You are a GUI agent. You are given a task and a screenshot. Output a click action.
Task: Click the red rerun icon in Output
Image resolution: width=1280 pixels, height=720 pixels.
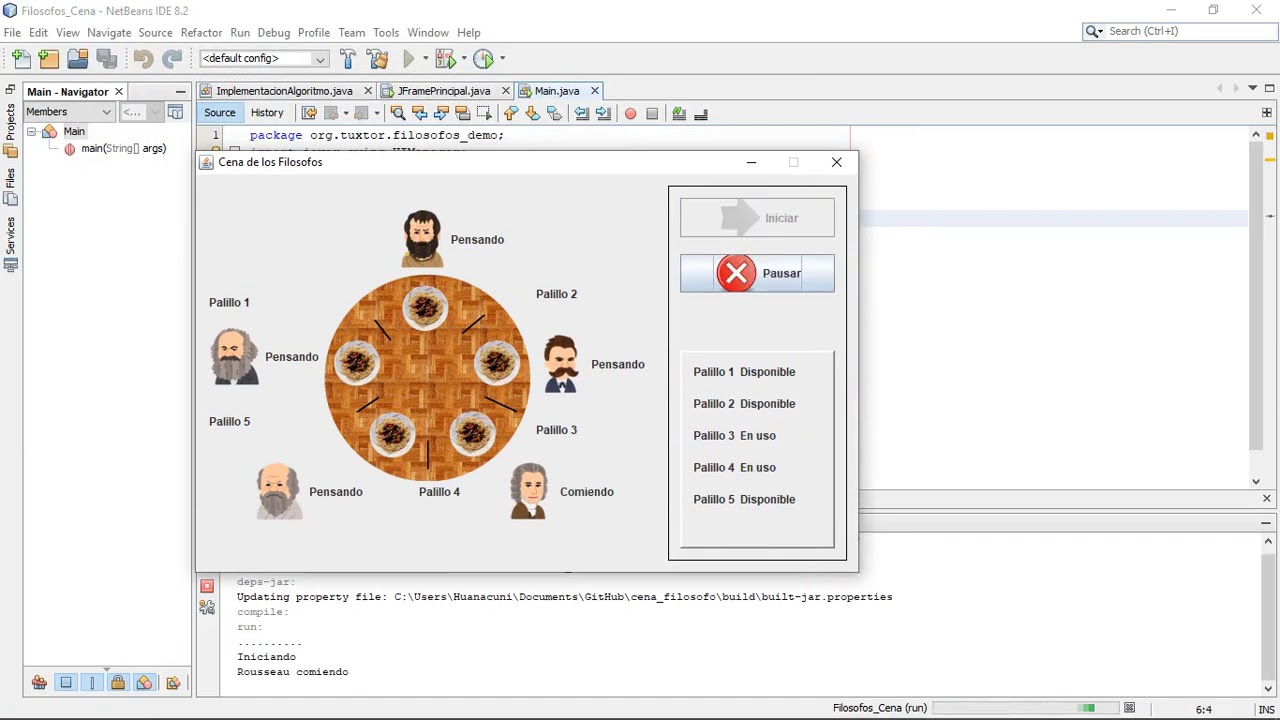tap(207, 586)
